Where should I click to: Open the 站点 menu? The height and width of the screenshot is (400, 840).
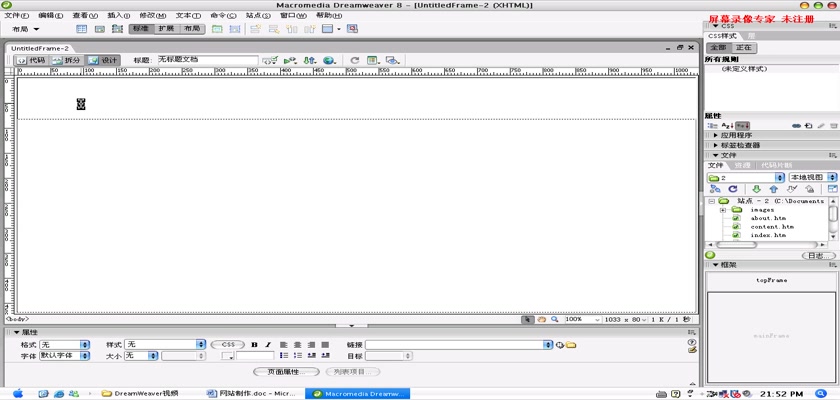pos(258,16)
